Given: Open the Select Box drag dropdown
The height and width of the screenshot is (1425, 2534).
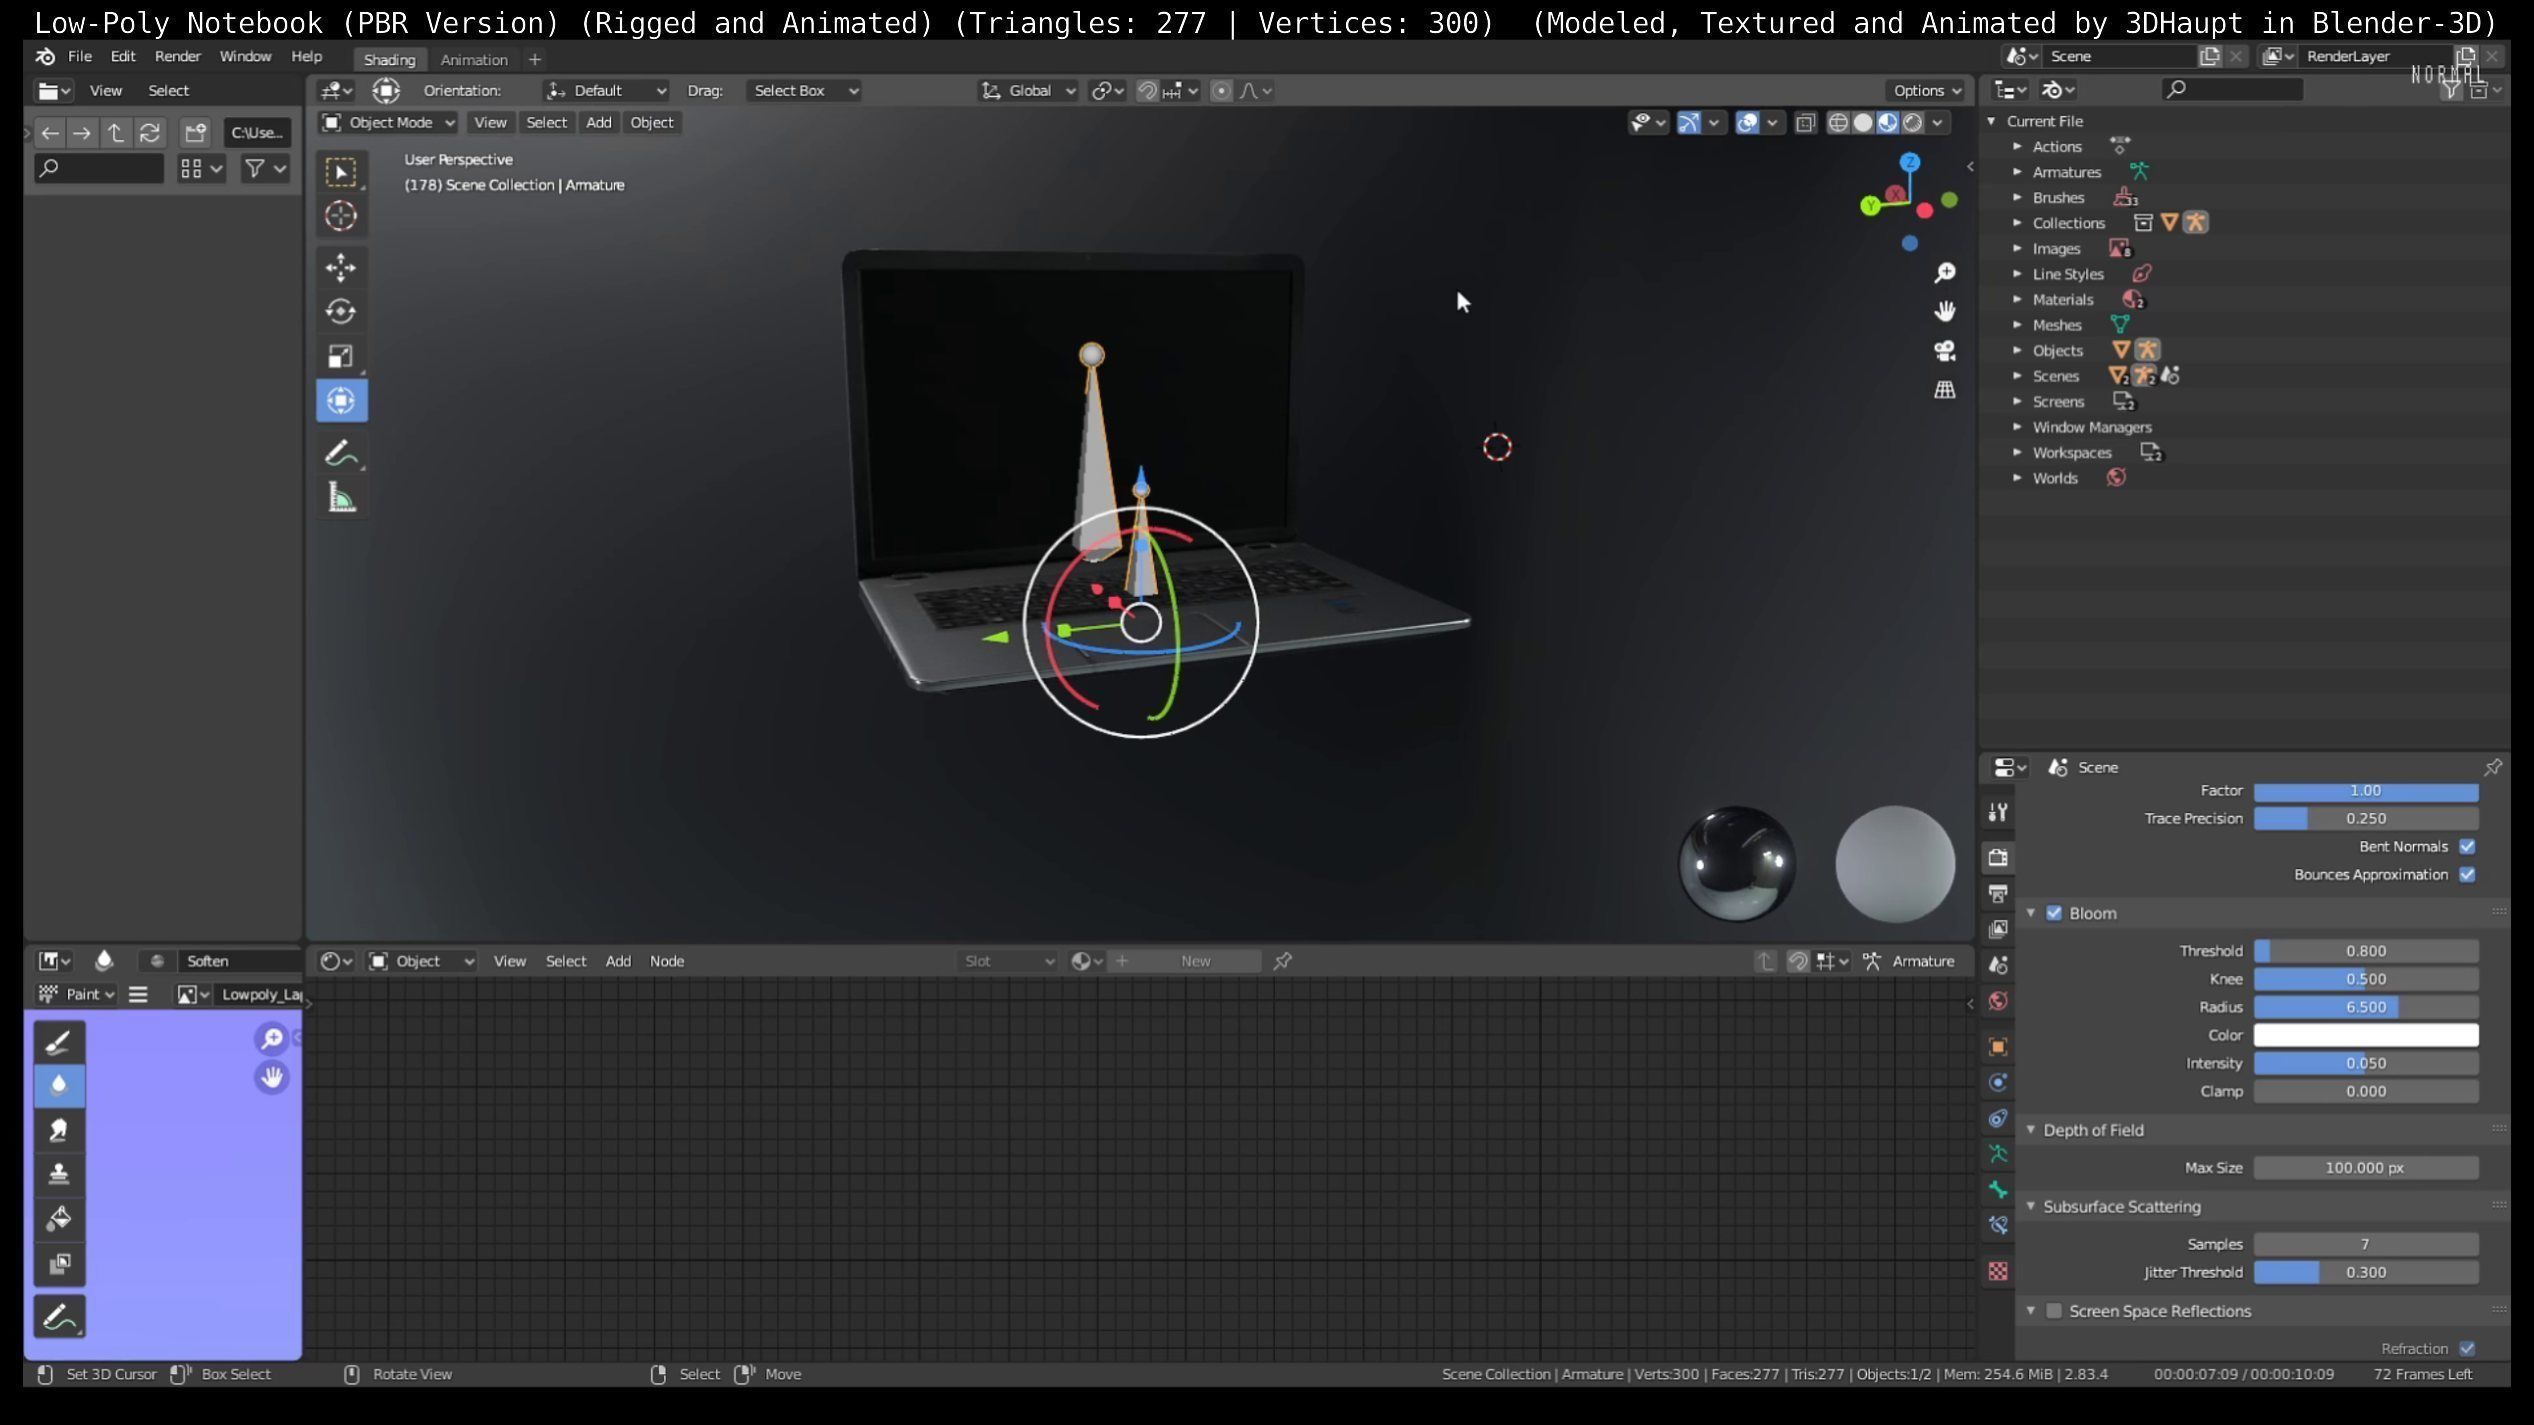Looking at the screenshot, I should coord(804,90).
